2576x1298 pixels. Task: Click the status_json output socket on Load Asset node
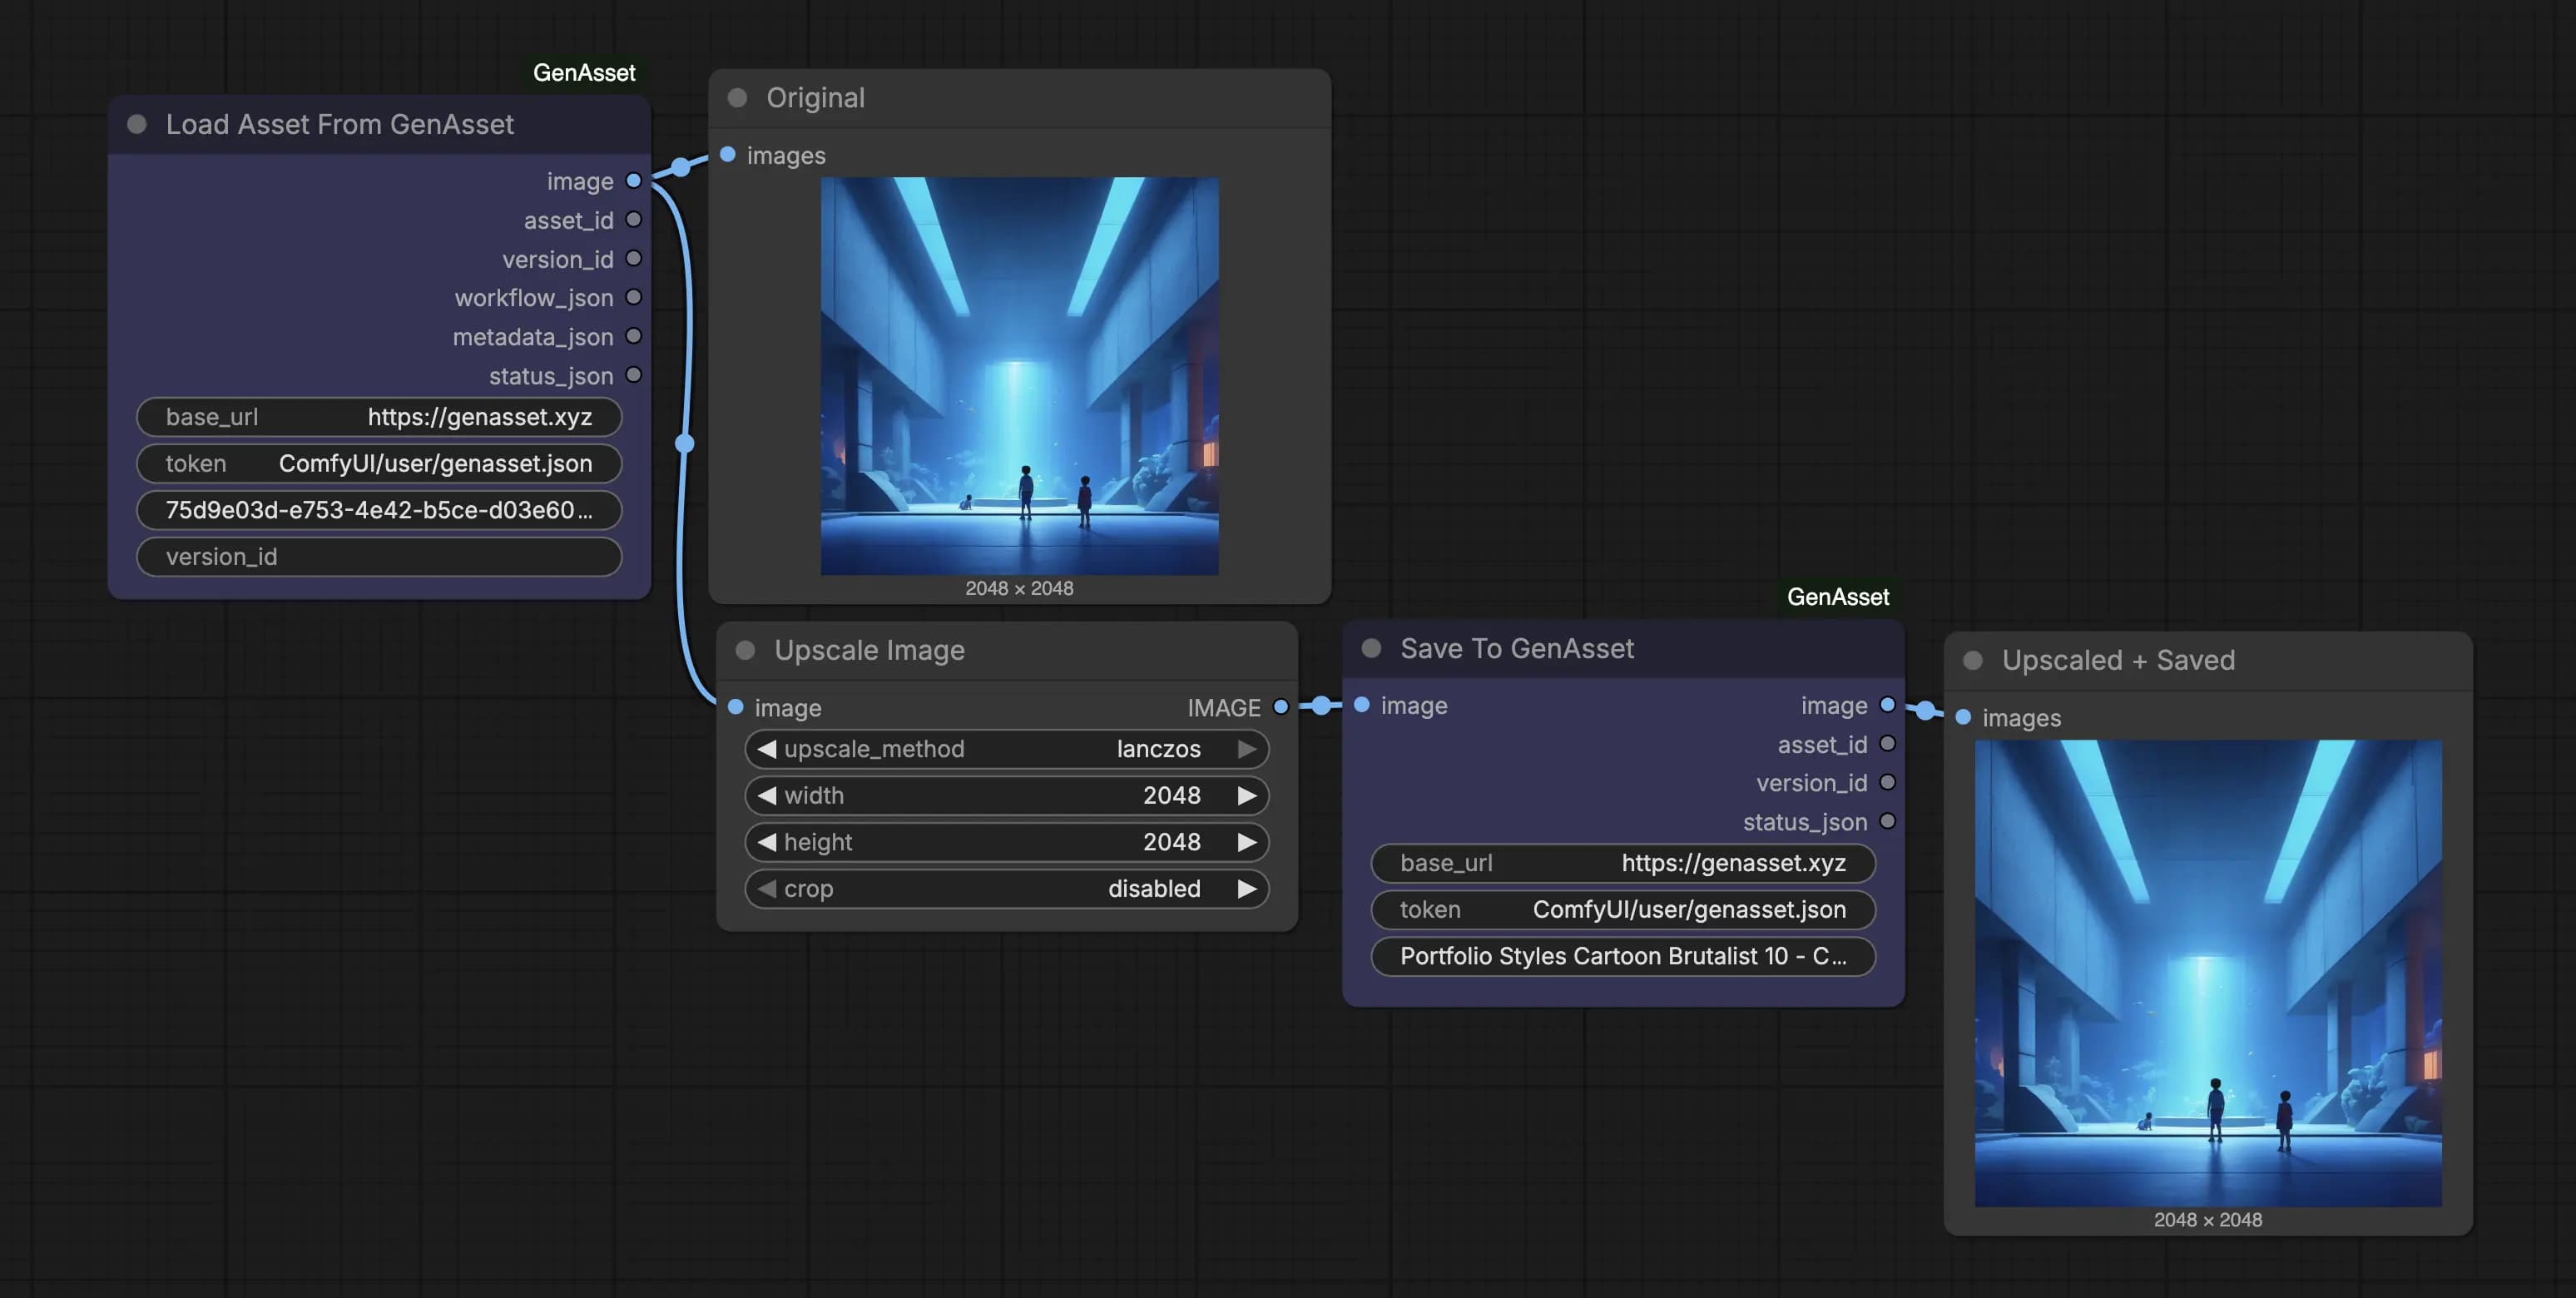(633, 375)
